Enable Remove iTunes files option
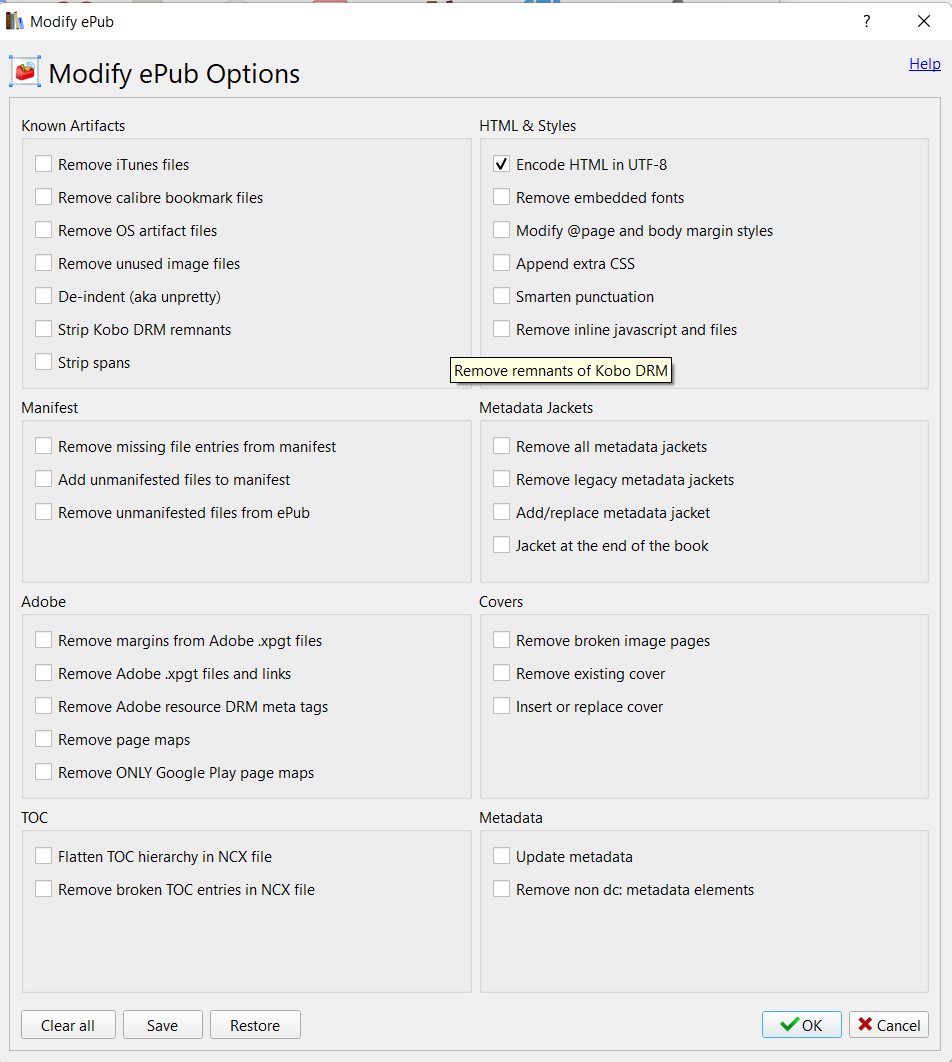 [x=44, y=165]
